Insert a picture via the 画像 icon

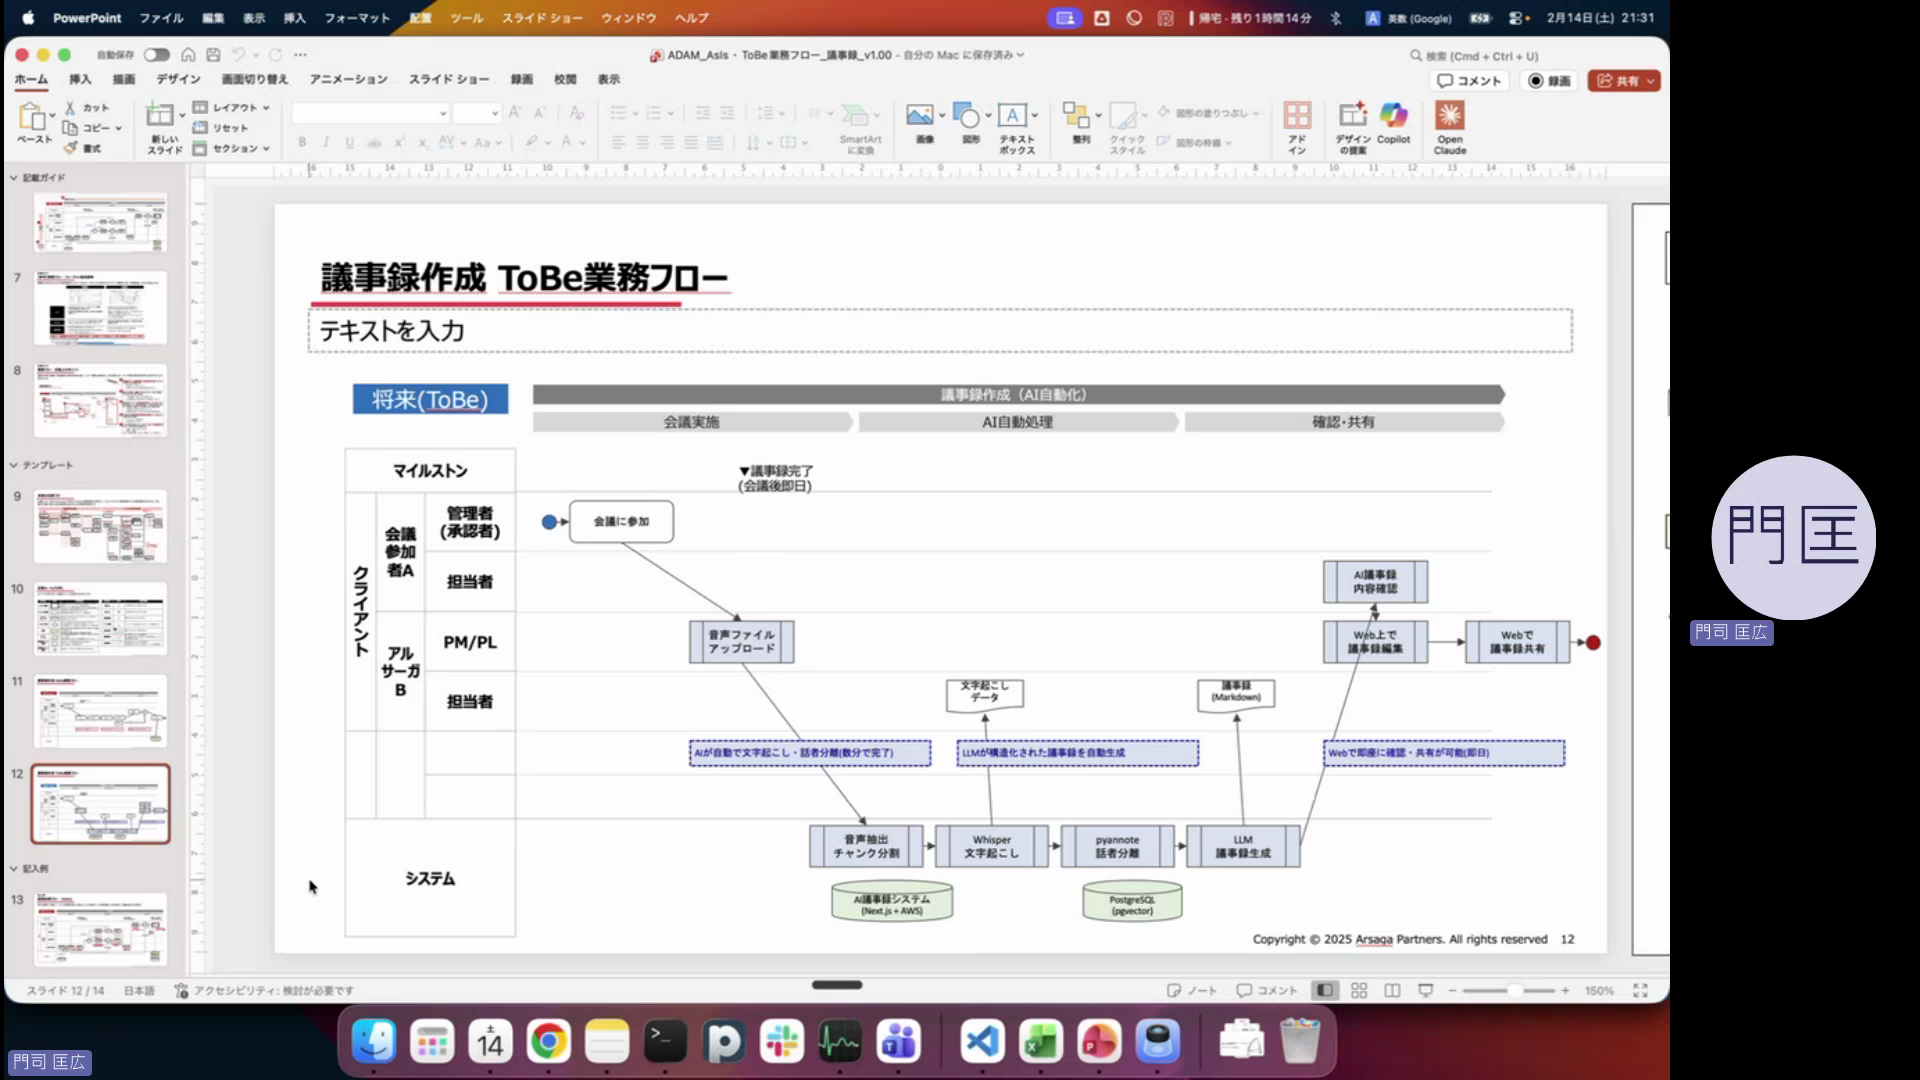coord(920,120)
